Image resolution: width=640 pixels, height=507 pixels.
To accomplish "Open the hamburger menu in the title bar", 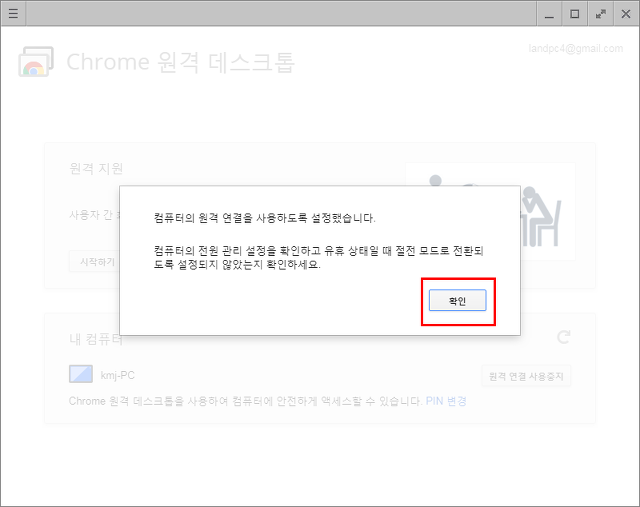I will pos(13,13).
